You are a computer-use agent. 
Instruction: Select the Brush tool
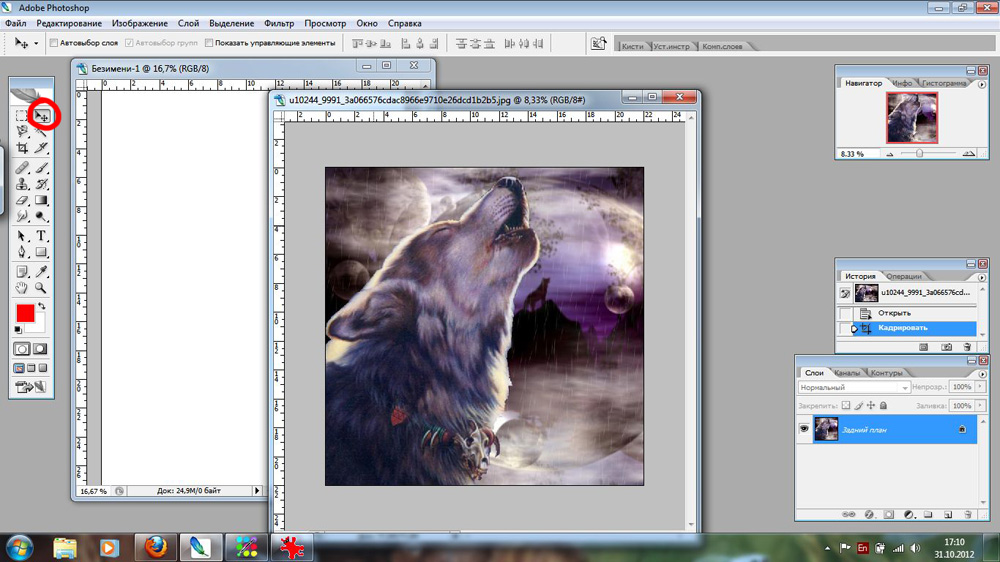coord(41,168)
